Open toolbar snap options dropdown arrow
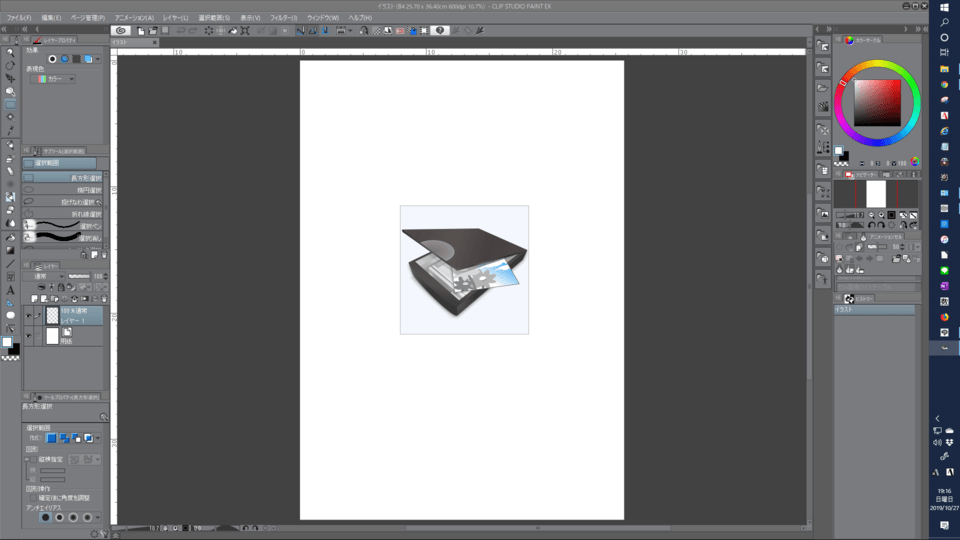This screenshot has width=960, height=540. 350,31
